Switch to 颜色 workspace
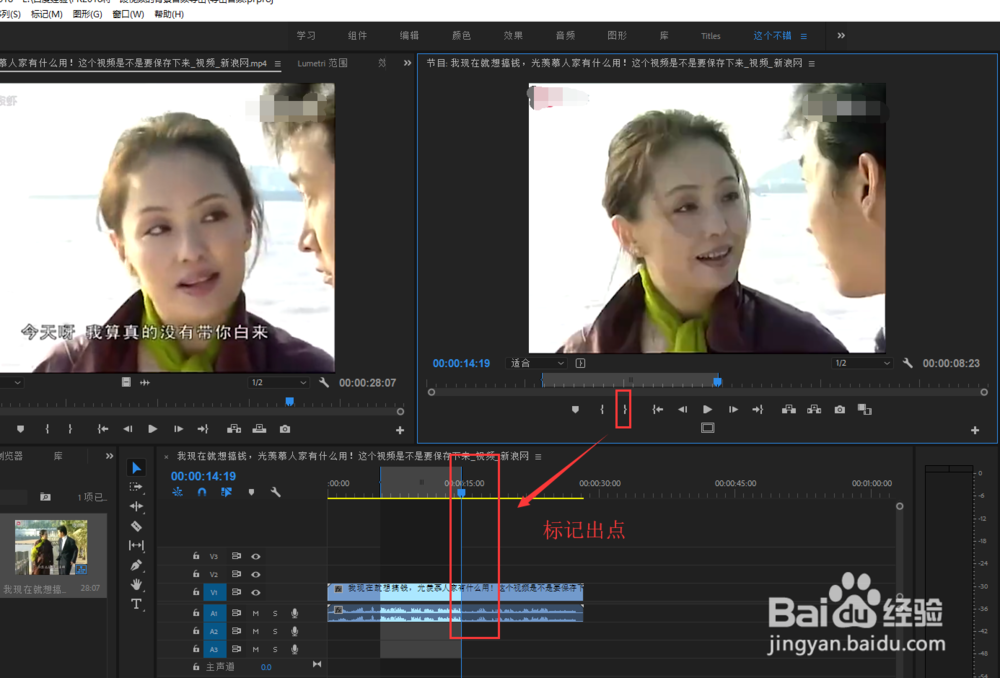 461,36
